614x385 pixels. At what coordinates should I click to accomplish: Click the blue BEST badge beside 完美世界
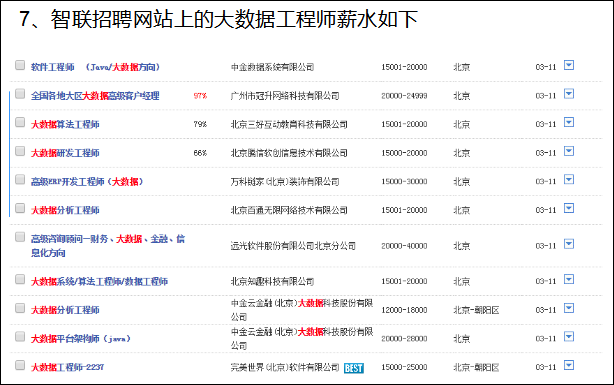pos(354,368)
